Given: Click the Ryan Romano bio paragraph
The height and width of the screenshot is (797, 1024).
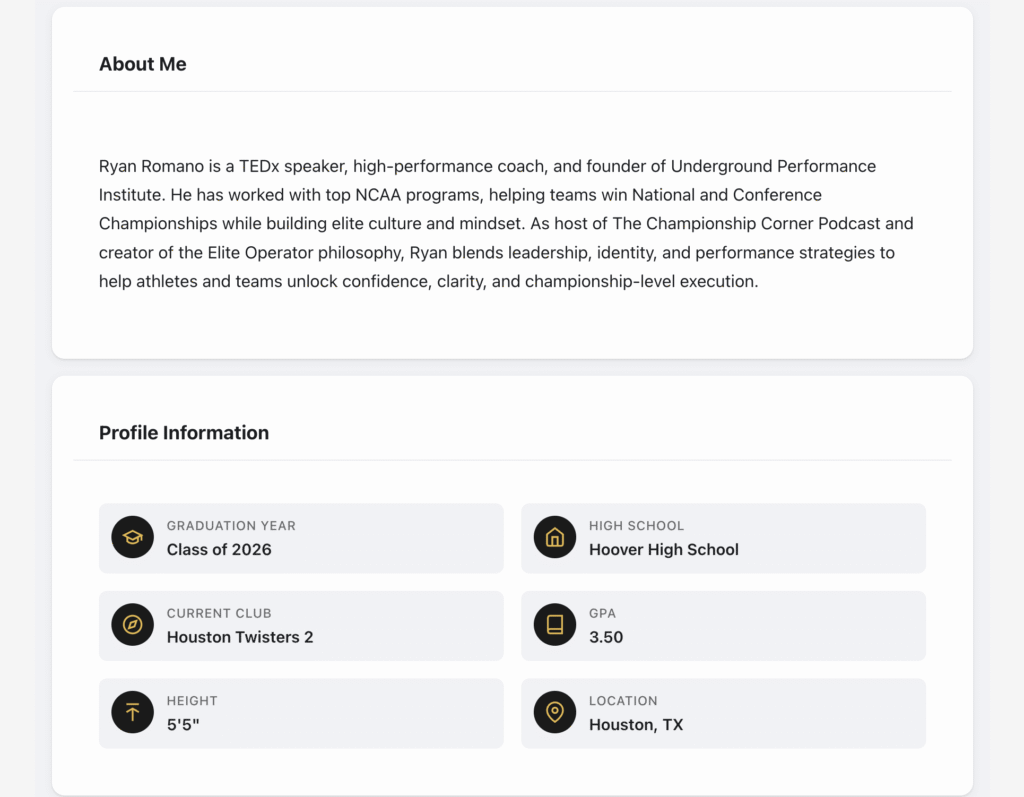Looking at the screenshot, I should click(505, 223).
